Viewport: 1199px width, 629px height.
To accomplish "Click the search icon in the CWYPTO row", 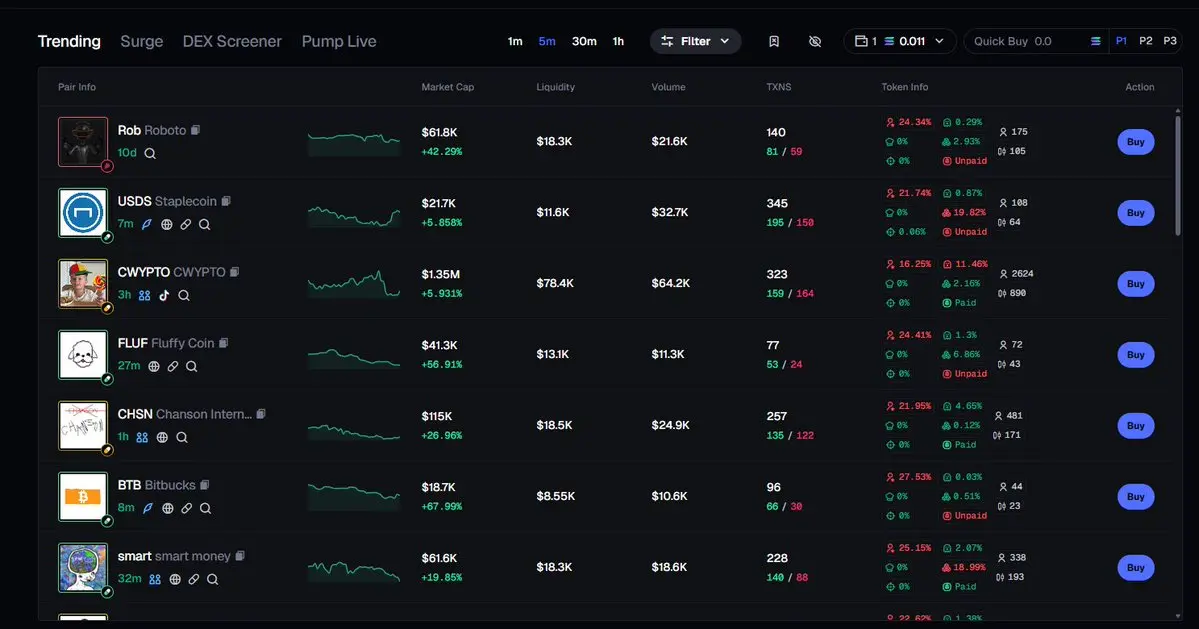I will 184,296.
